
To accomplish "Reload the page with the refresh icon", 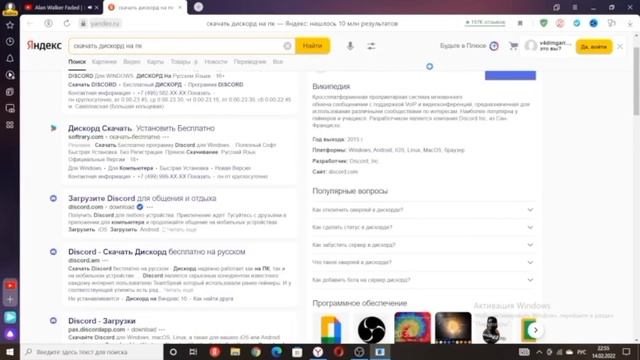I will (x=67, y=23).
